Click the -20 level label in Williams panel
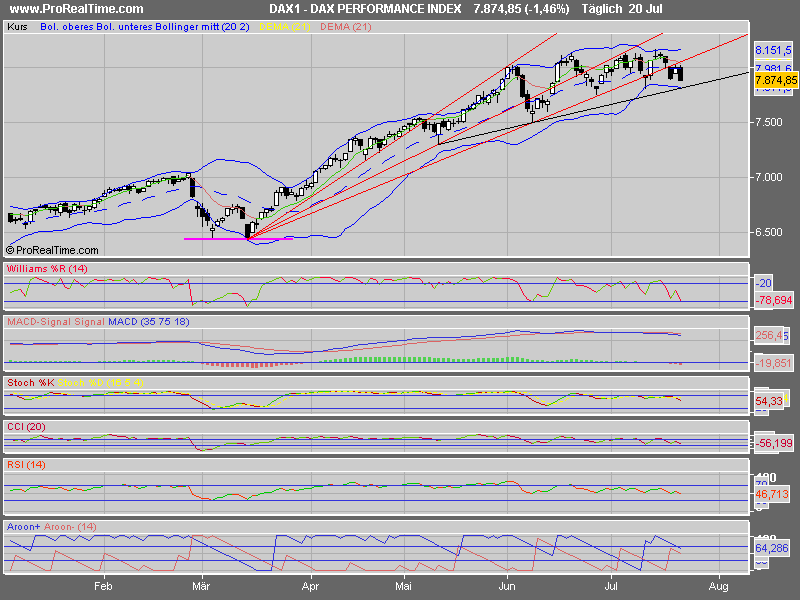This screenshot has height=600, width=800. point(764,283)
